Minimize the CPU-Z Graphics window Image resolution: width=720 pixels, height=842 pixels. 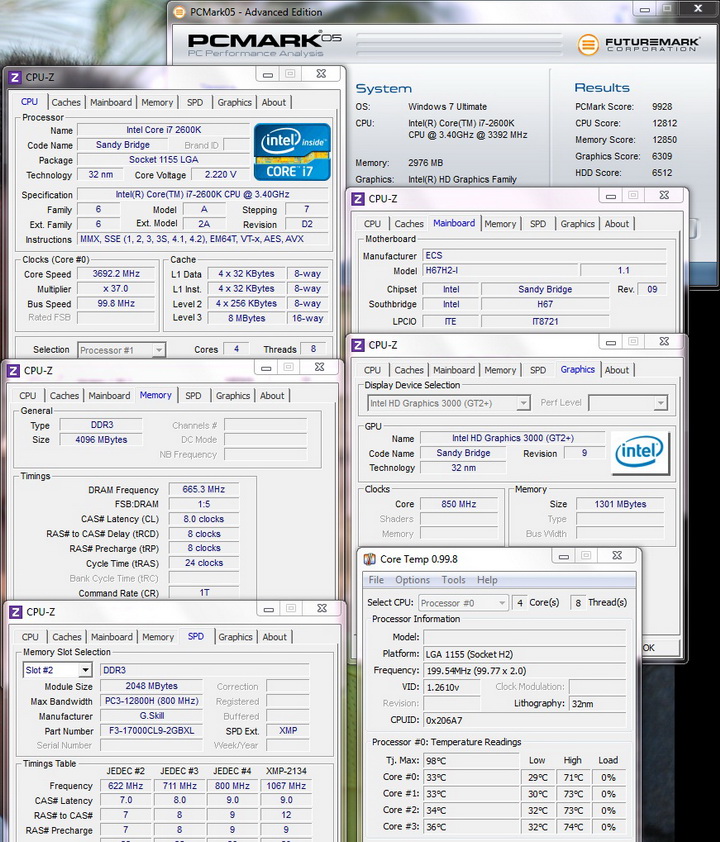click(610, 342)
